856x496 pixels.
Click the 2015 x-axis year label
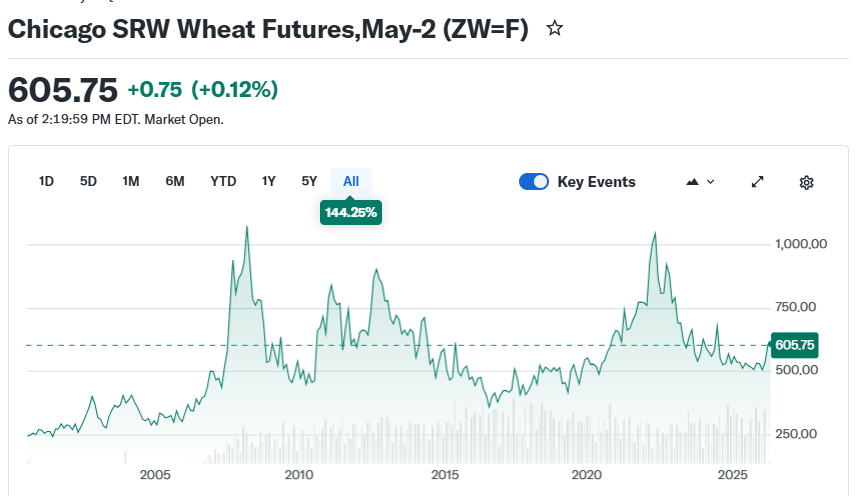click(x=444, y=474)
